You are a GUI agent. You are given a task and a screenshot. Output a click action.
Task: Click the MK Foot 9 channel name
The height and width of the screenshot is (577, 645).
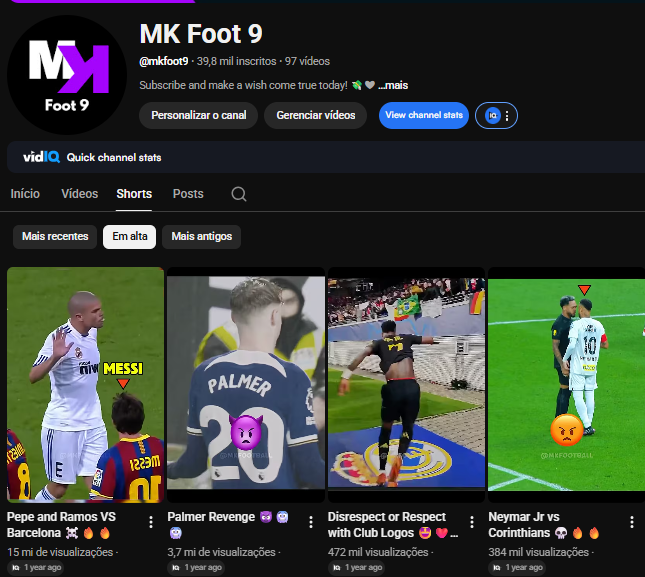pos(201,33)
